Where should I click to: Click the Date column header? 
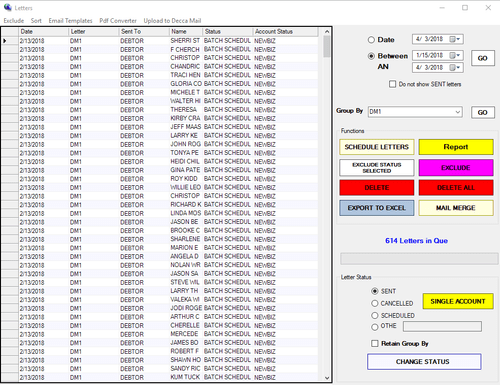pyautogui.click(x=43, y=32)
